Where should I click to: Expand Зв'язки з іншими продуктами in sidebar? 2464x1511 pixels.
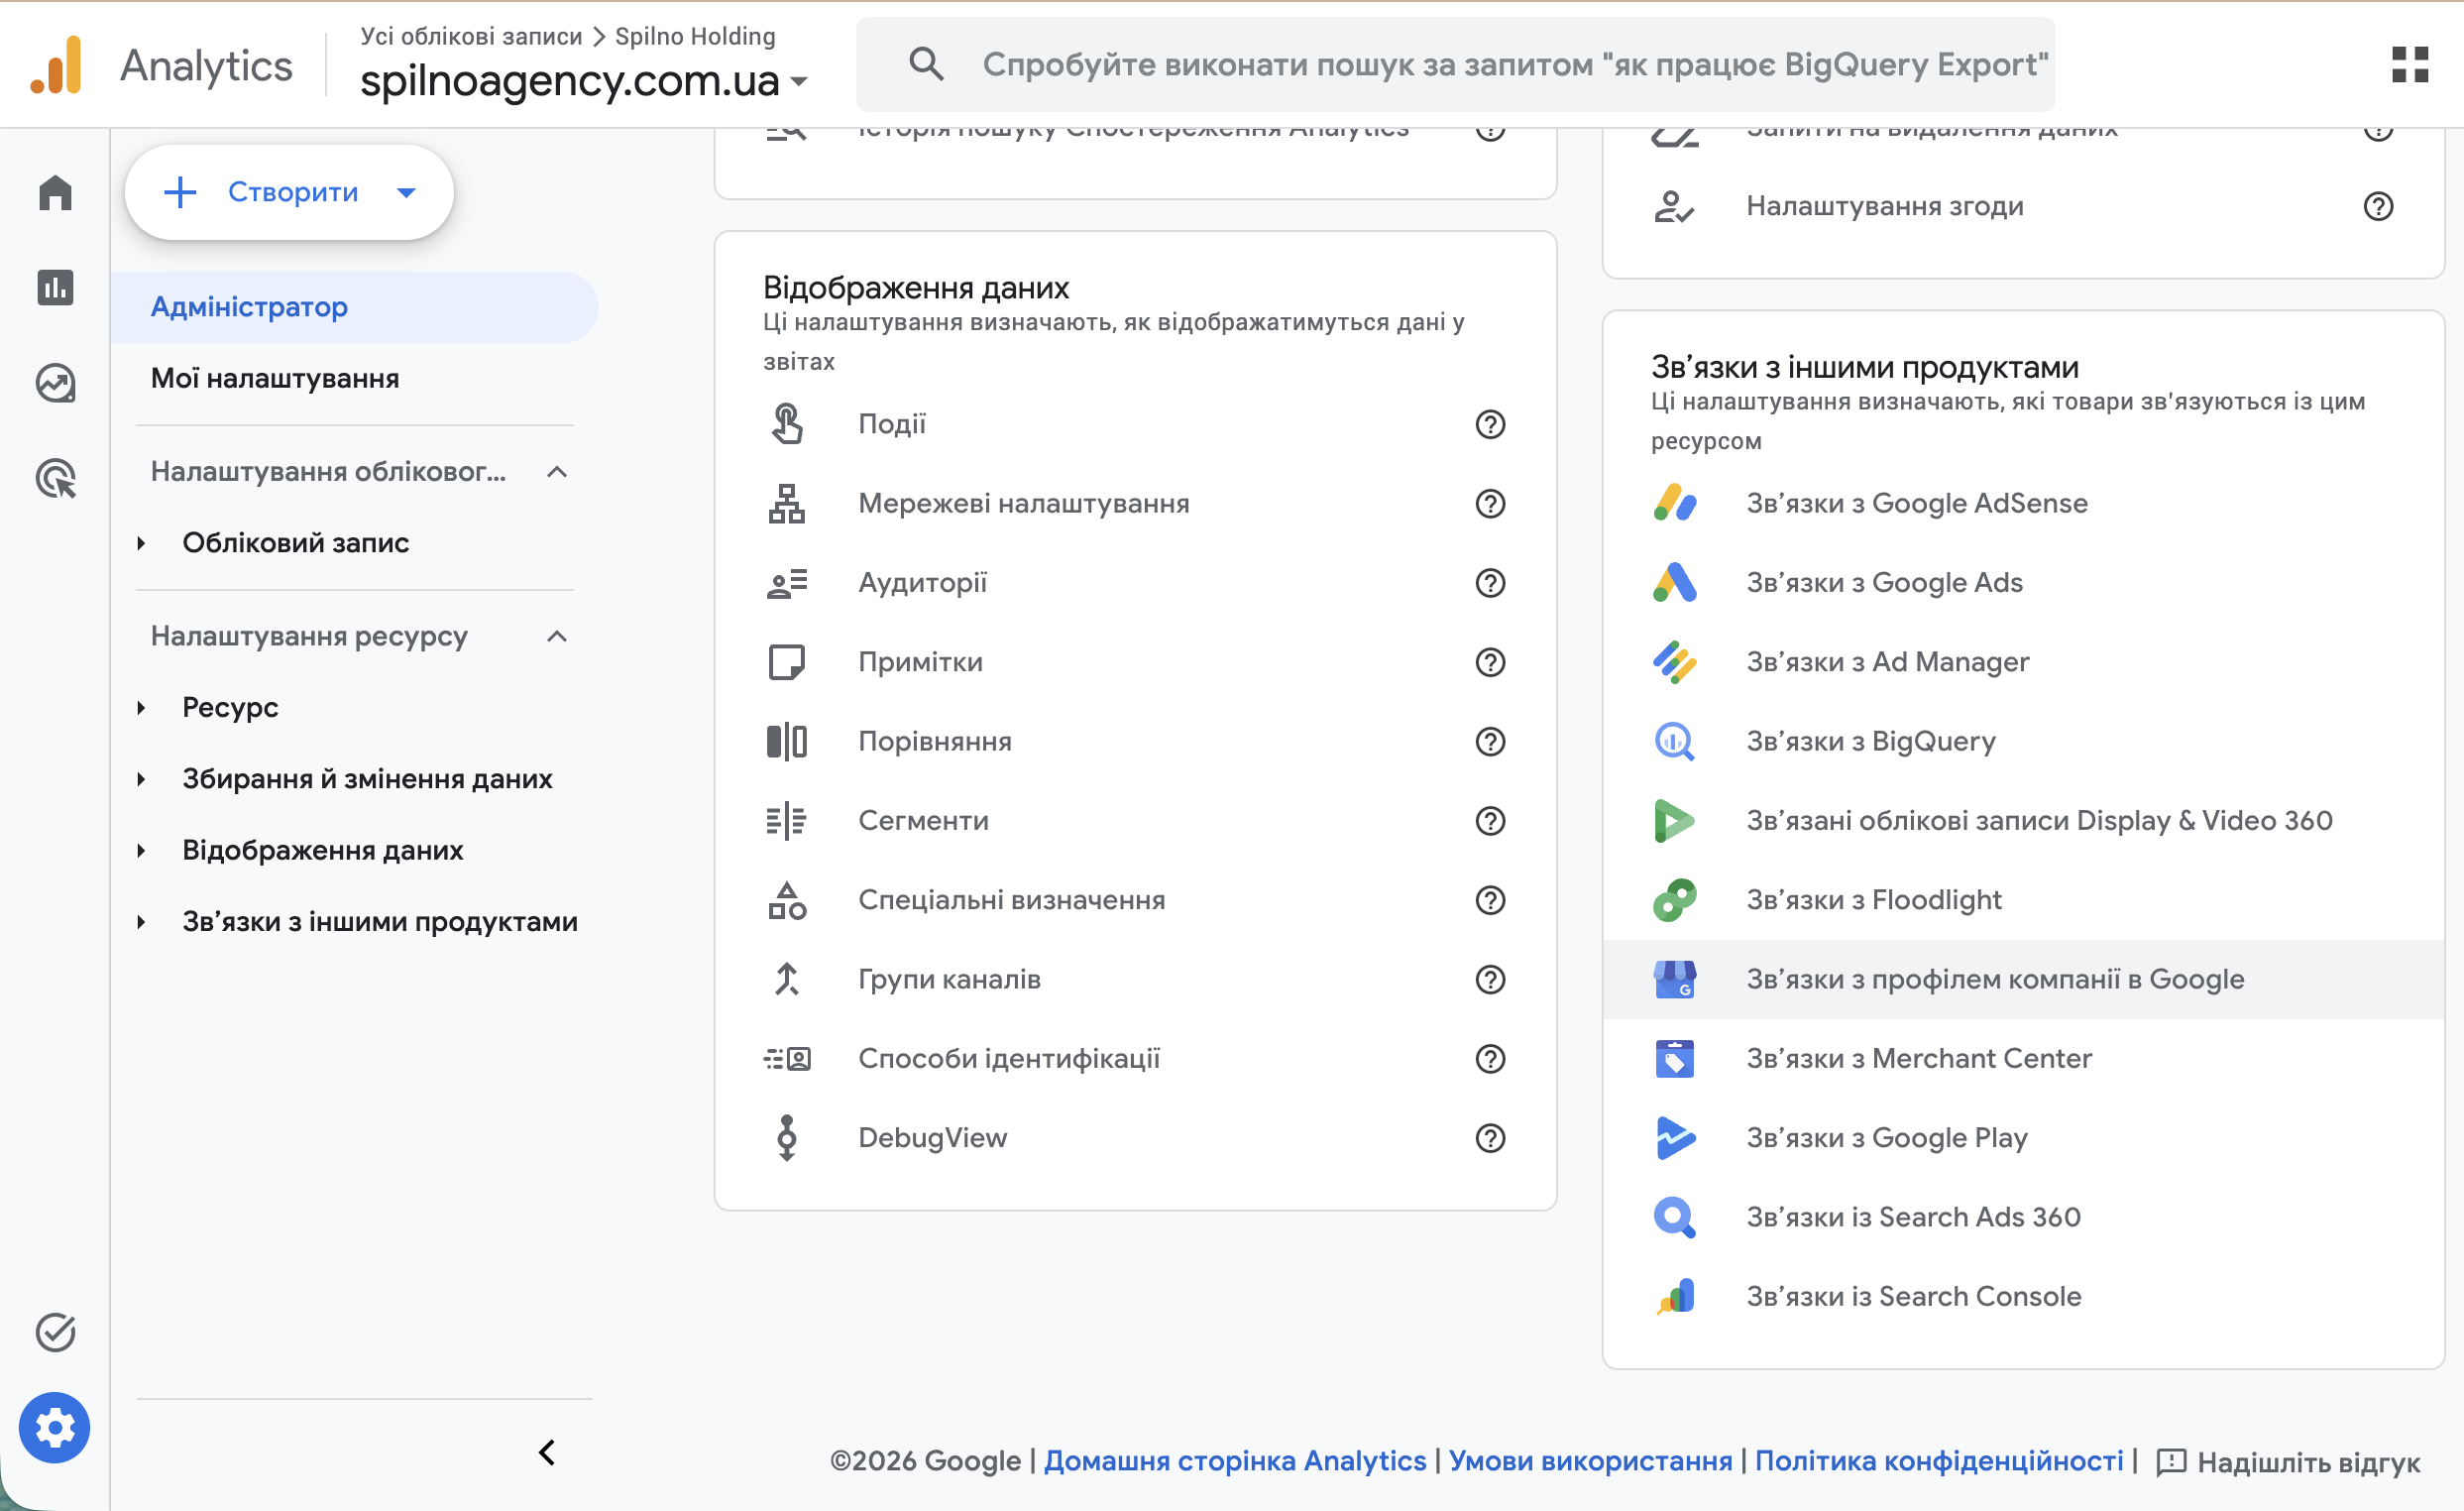coord(141,922)
